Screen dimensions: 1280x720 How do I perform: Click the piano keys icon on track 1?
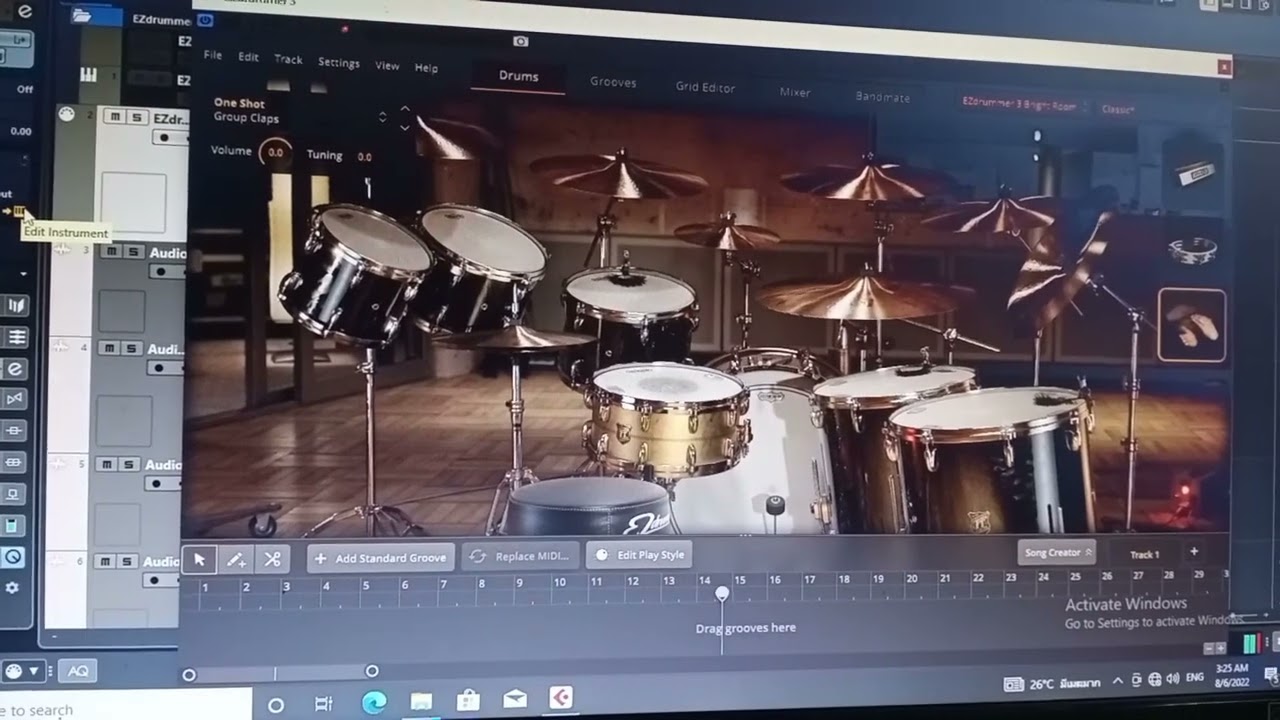tap(89, 75)
